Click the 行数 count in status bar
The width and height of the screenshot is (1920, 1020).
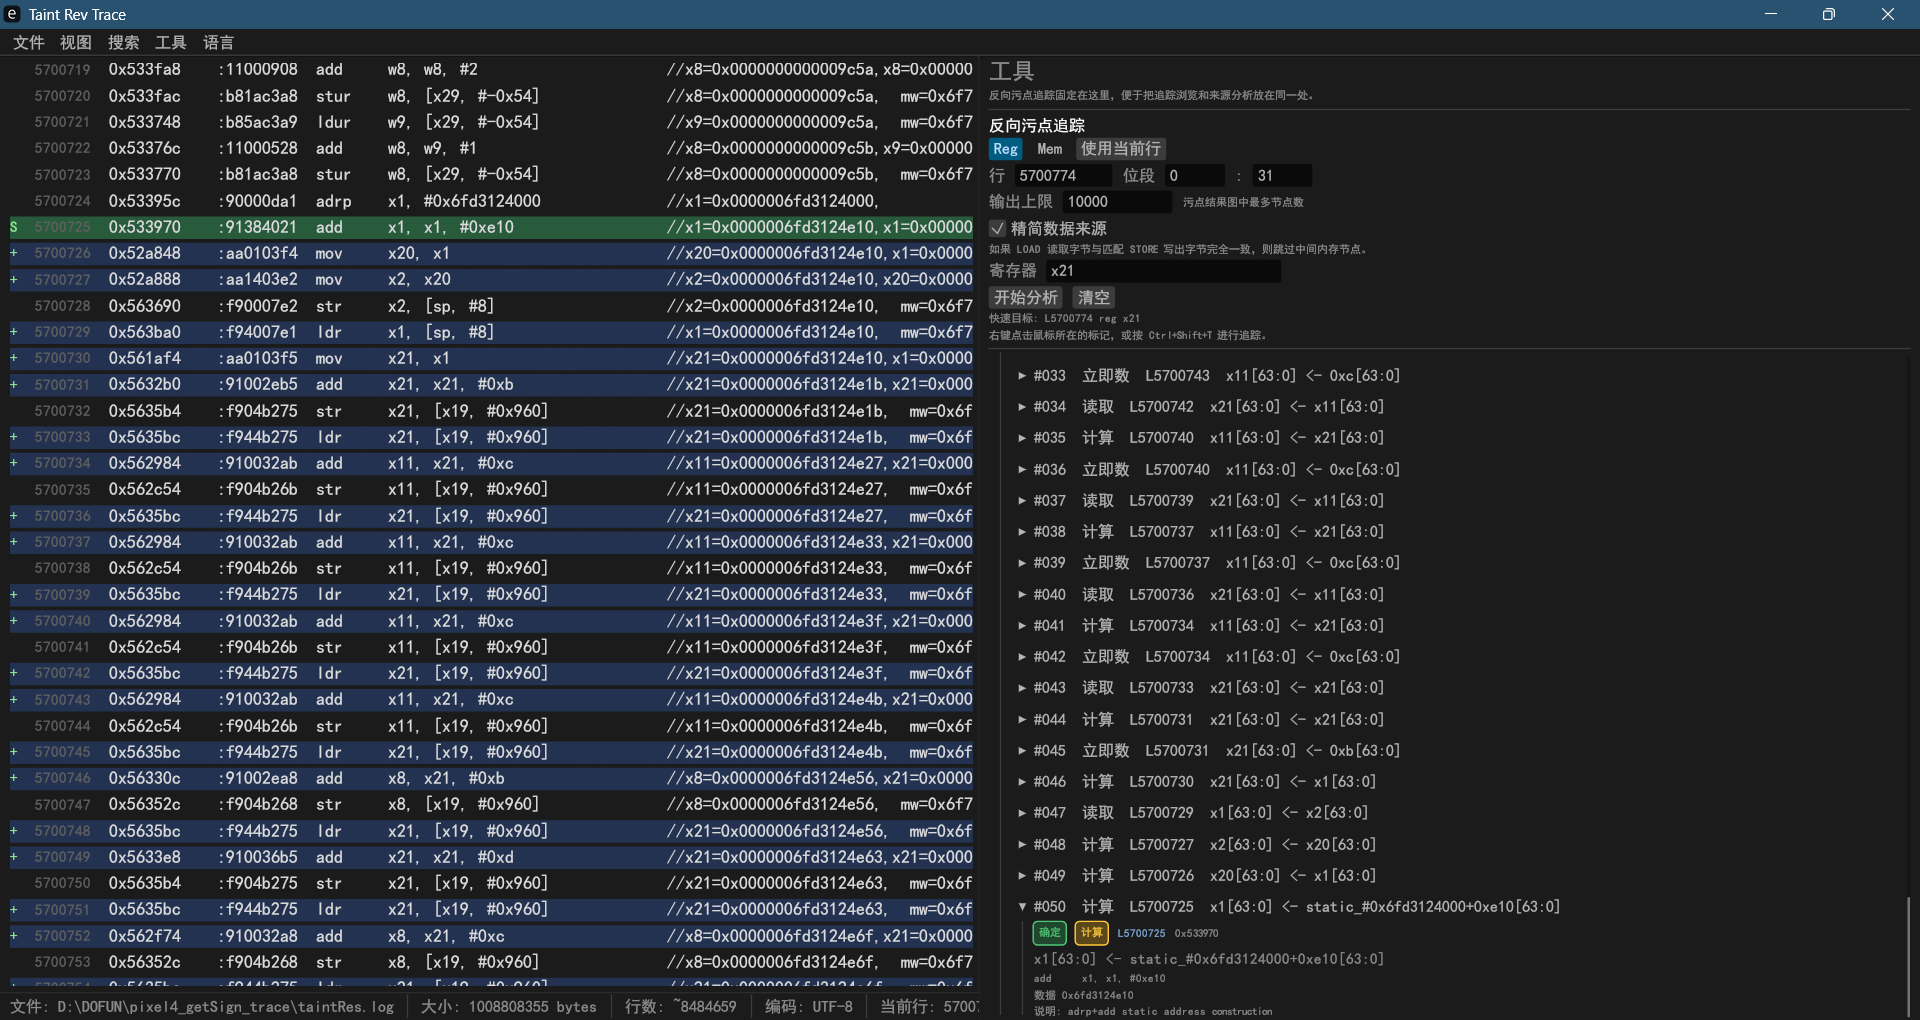point(680,1007)
